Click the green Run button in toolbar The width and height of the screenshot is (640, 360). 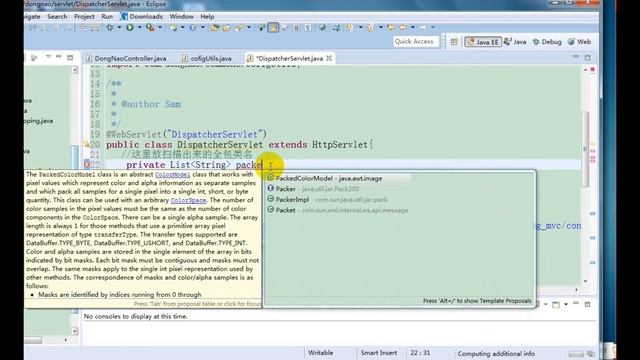point(130,27)
